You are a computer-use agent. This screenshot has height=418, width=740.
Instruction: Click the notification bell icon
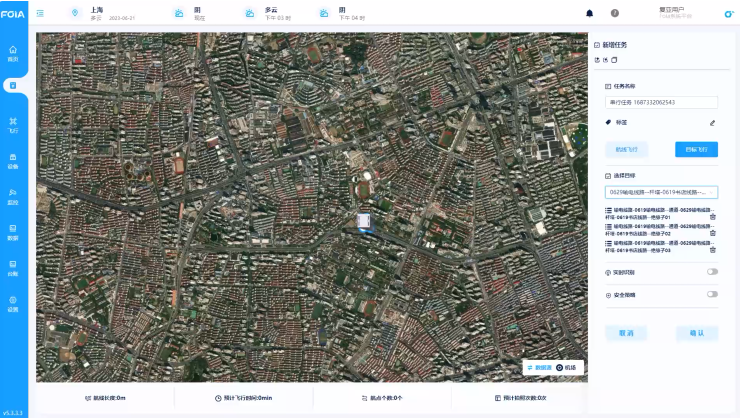click(x=589, y=13)
